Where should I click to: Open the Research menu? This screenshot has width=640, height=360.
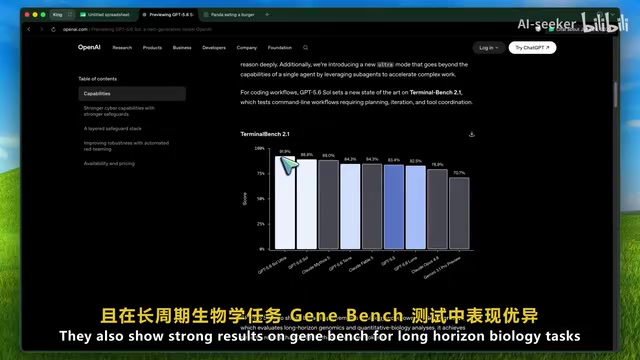122,48
